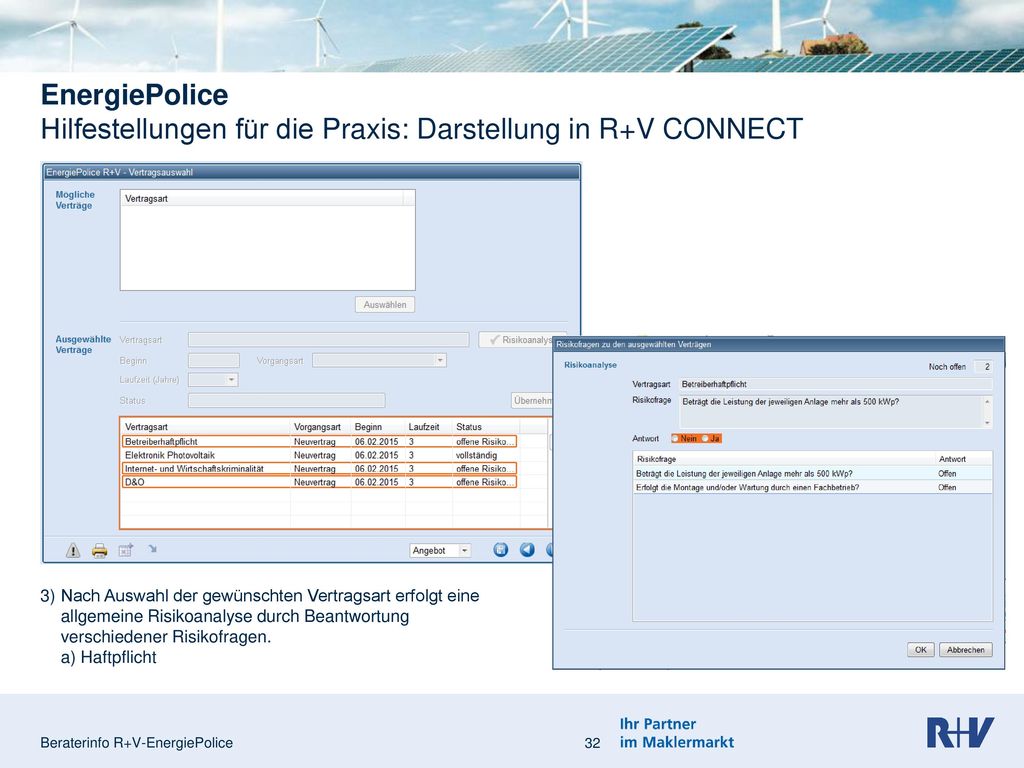1024x768 pixels.
Task: Click 06.02.2015 in the Internet- und Wirtschaftskriminalität row
Action: tap(376, 469)
